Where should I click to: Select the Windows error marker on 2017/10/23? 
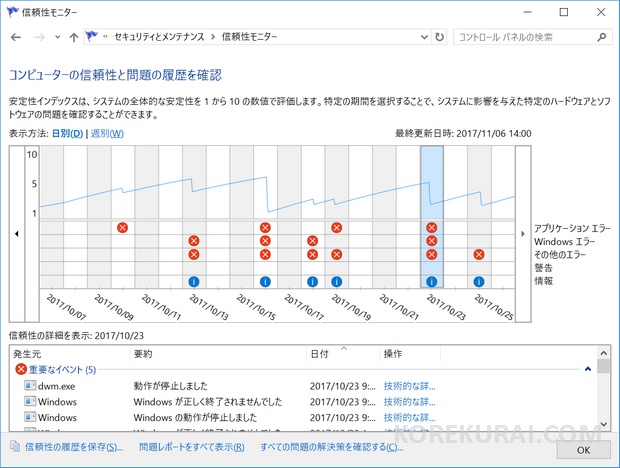[x=432, y=241]
